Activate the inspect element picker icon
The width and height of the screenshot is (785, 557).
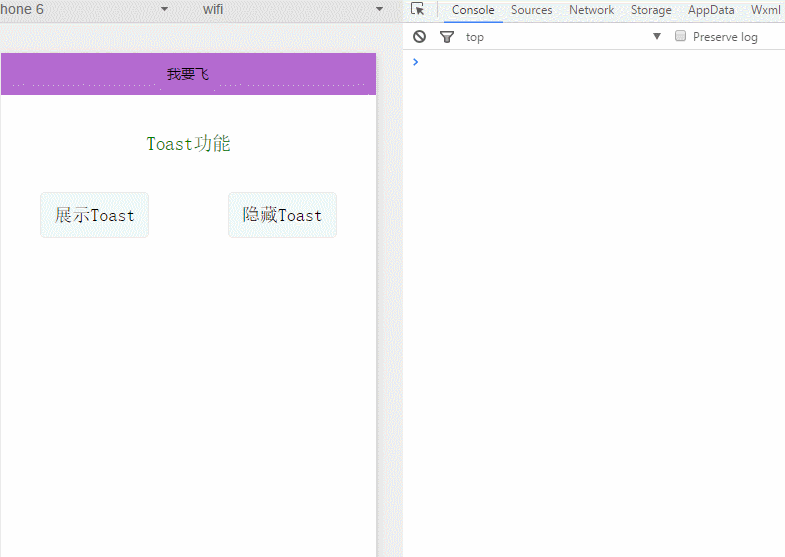pyautogui.click(x=418, y=10)
